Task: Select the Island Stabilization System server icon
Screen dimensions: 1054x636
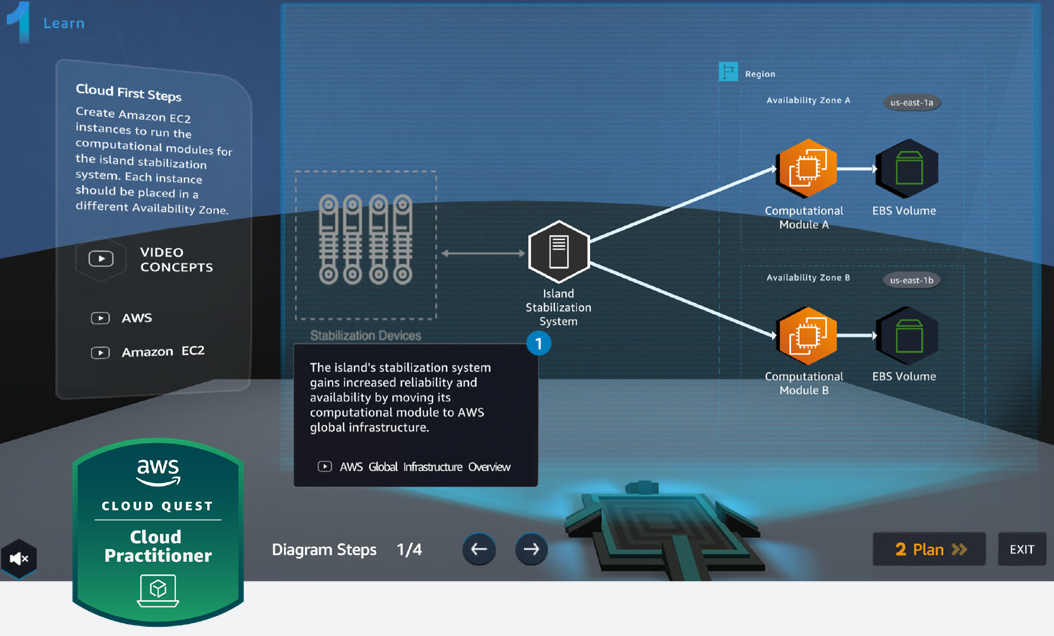Action: click(x=559, y=251)
